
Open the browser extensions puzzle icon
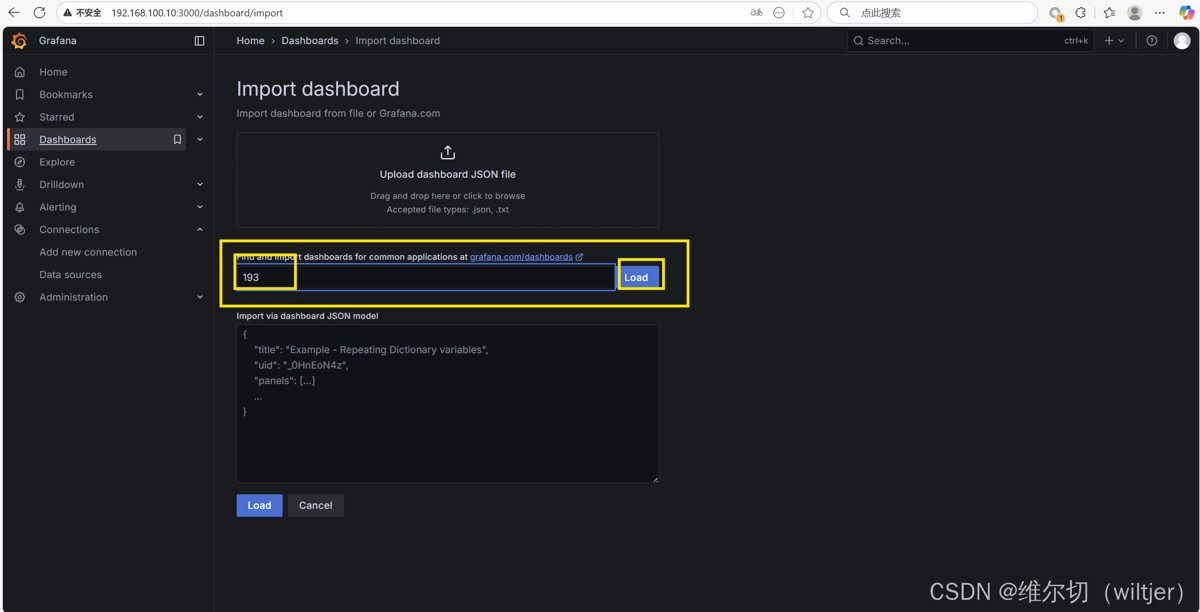pos(1081,13)
